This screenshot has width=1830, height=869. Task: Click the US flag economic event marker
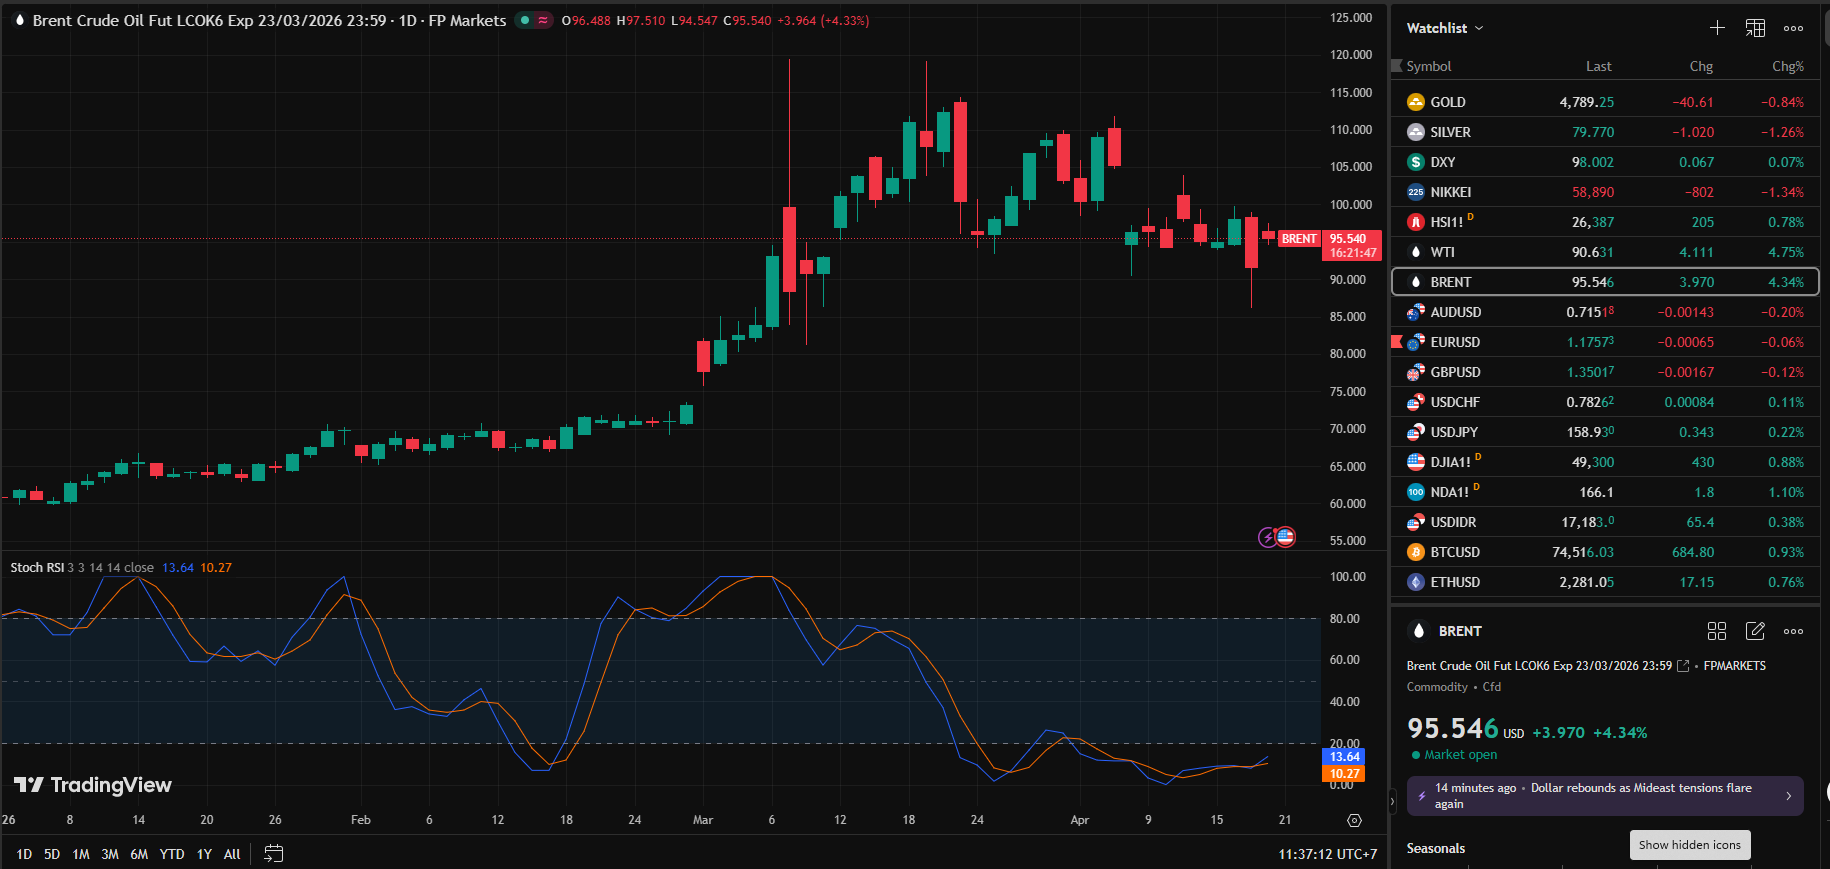[x=1286, y=537]
